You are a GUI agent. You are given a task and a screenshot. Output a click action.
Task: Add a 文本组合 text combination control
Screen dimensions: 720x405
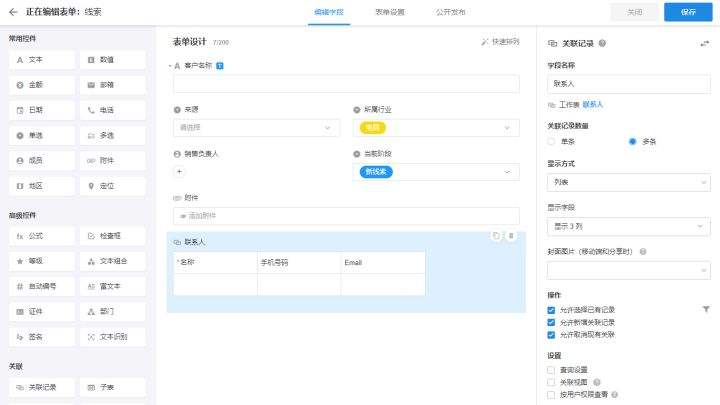tap(112, 261)
